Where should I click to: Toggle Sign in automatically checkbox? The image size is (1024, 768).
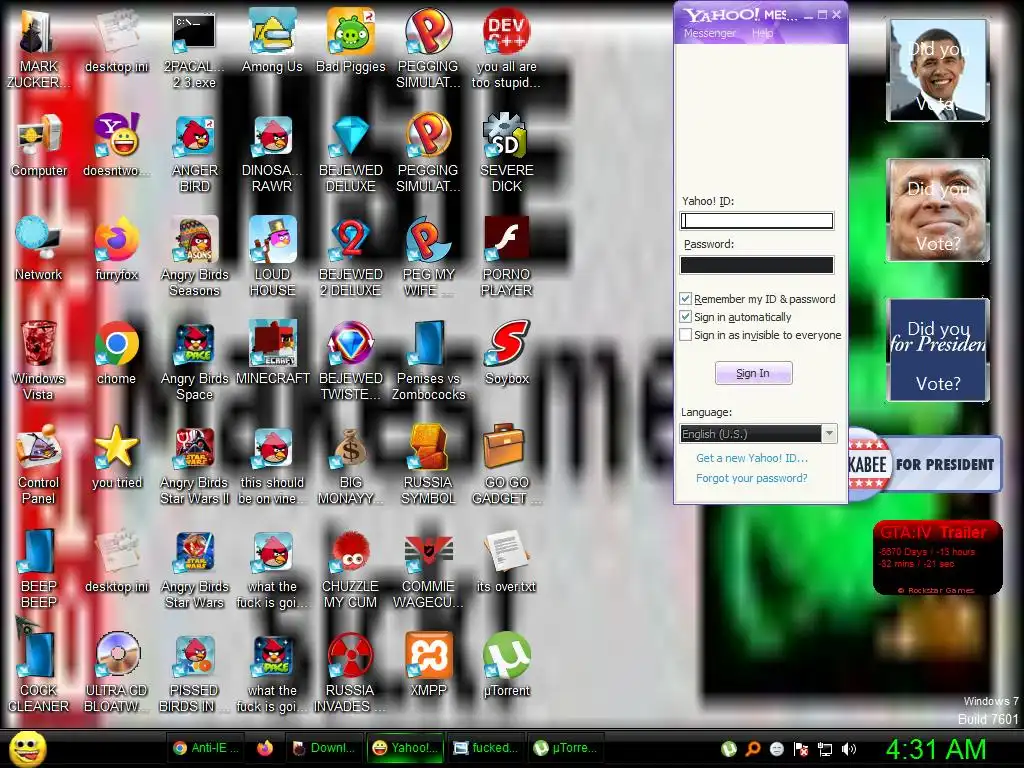tap(686, 317)
